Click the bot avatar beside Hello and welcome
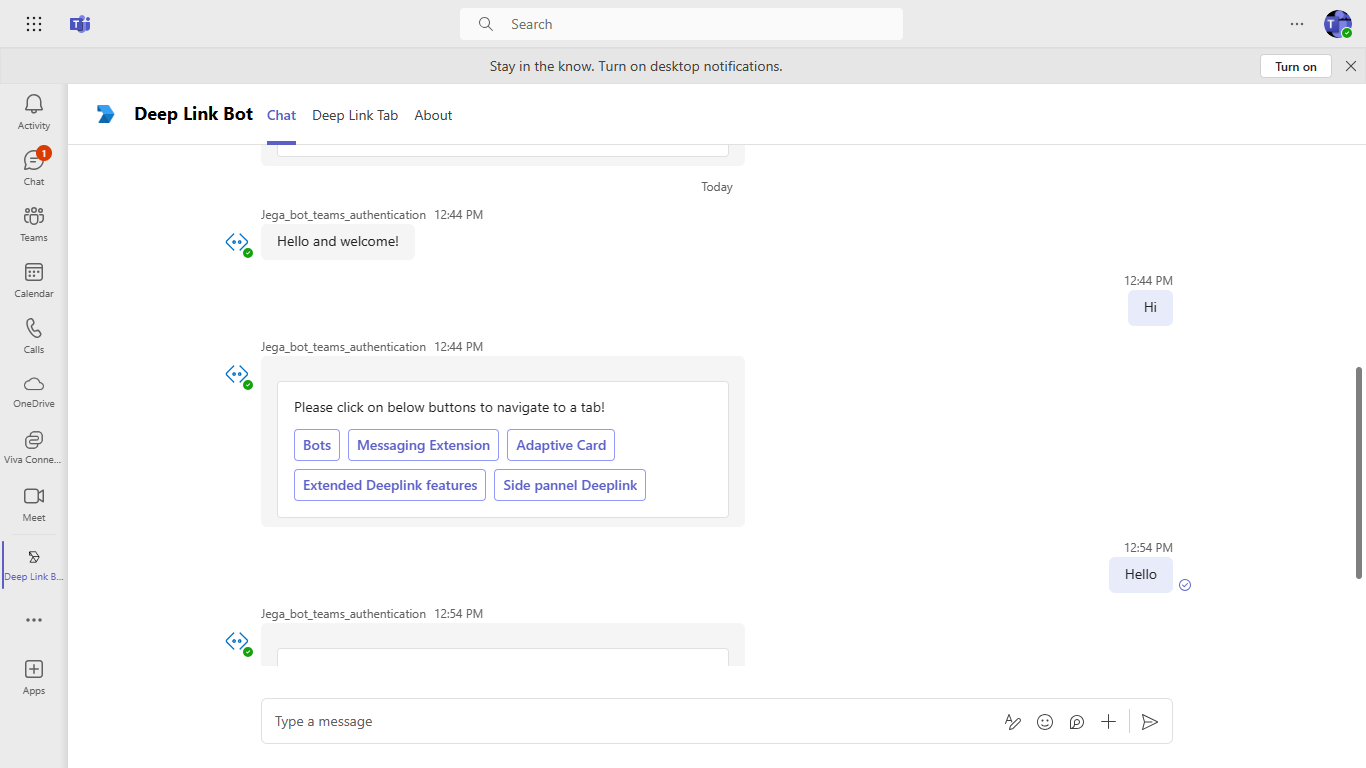1366x768 pixels. (x=237, y=242)
